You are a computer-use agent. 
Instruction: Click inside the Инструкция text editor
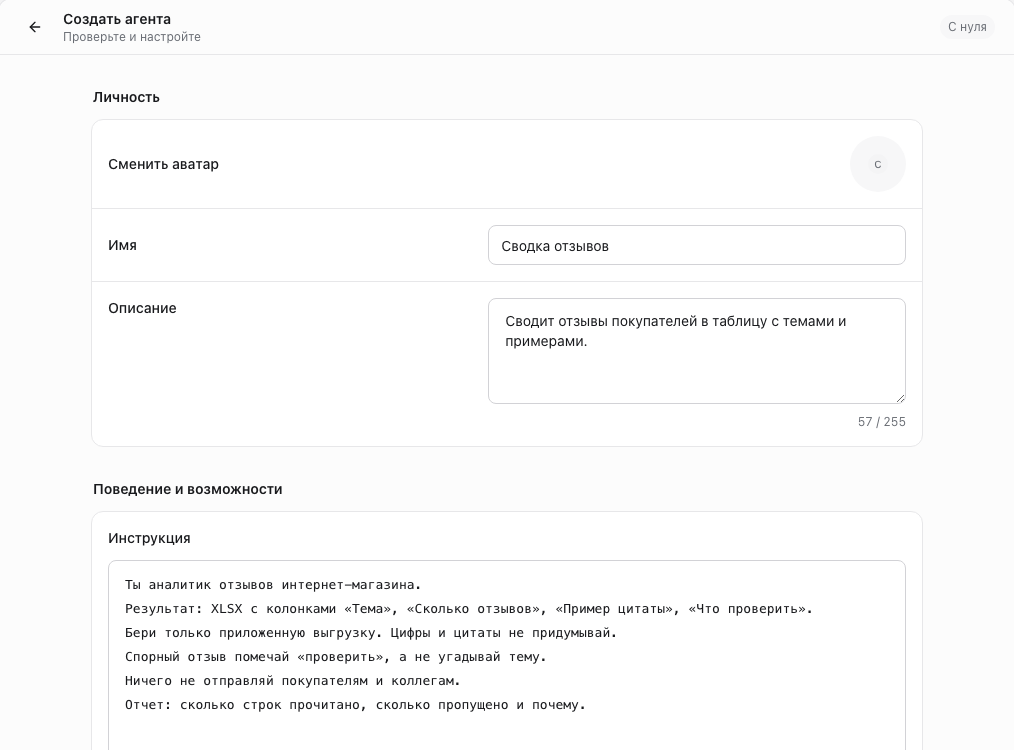pos(507,656)
